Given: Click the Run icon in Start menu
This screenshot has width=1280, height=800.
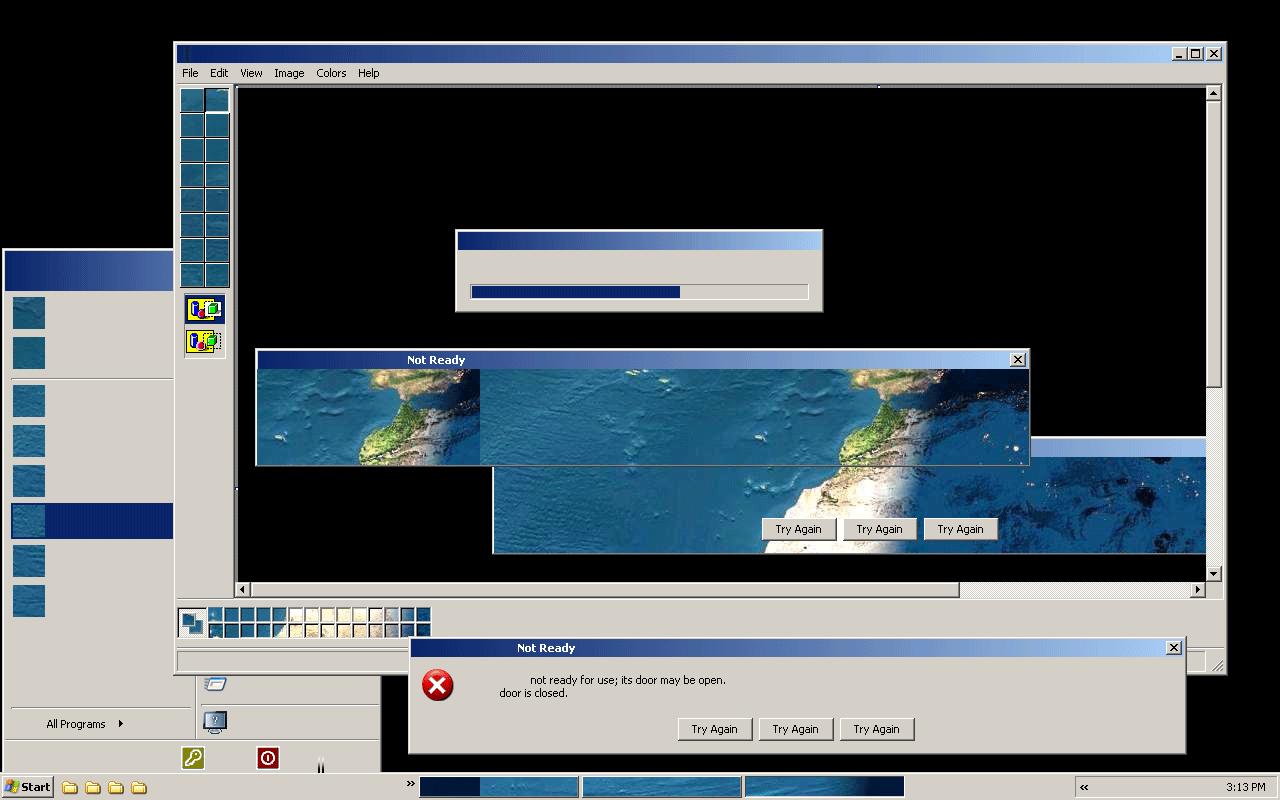Looking at the screenshot, I should (215, 684).
